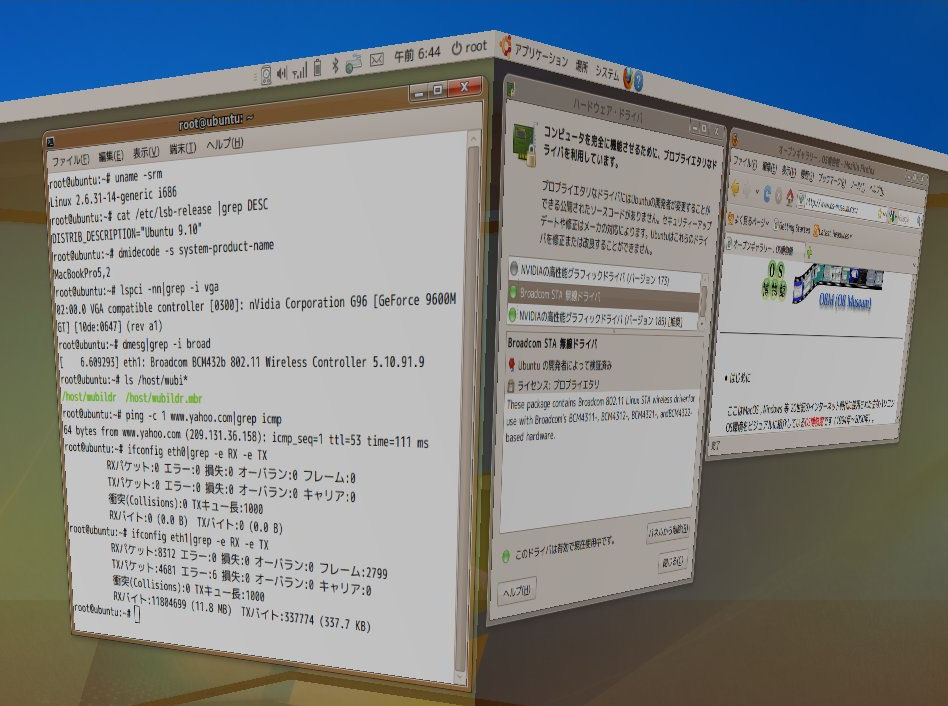
Task: Check the battery status icon in the panel
Action: point(317,68)
